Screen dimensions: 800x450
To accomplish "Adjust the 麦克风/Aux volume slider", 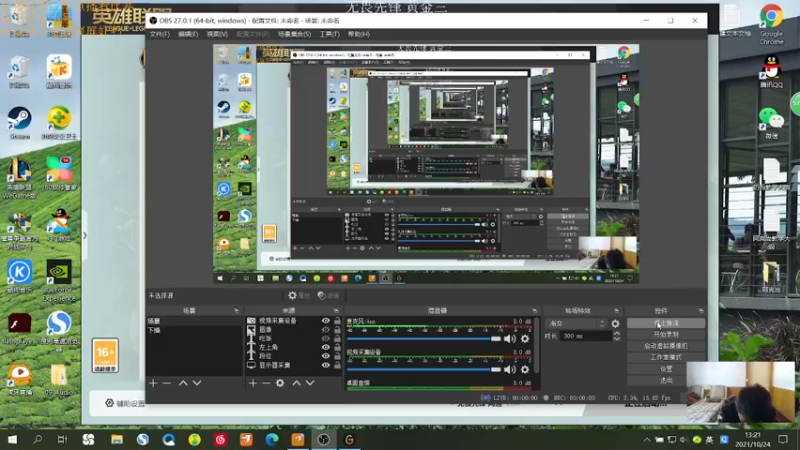I will (423, 339).
